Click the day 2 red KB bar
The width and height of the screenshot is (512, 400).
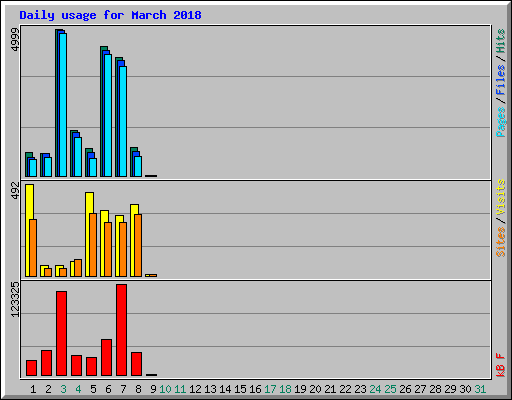[47, 363]
